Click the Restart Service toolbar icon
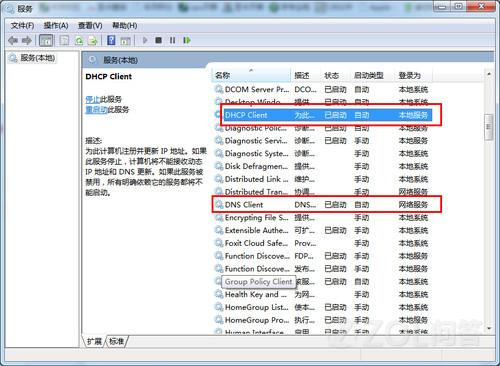 [187, 40]
